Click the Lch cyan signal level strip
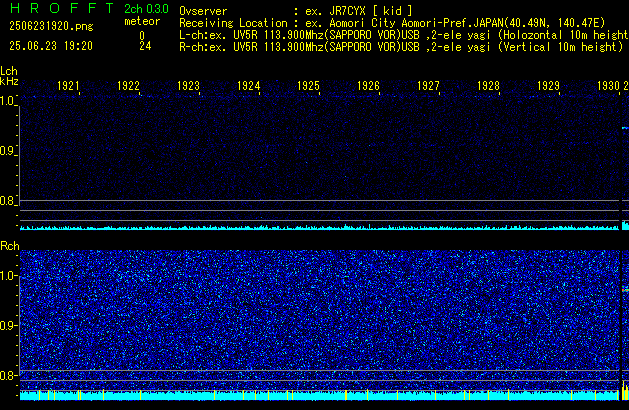Viewport: 629px width, 410px height. coord(320,227)
